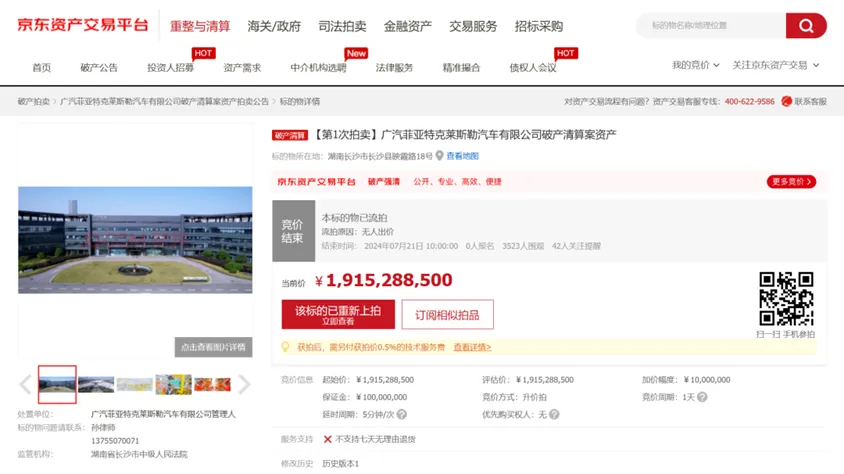The width and height of the screenshot is (844, 474).
Task: Open the 历史版本1 link
Action: pyautogui.click(x=340, y=463)
